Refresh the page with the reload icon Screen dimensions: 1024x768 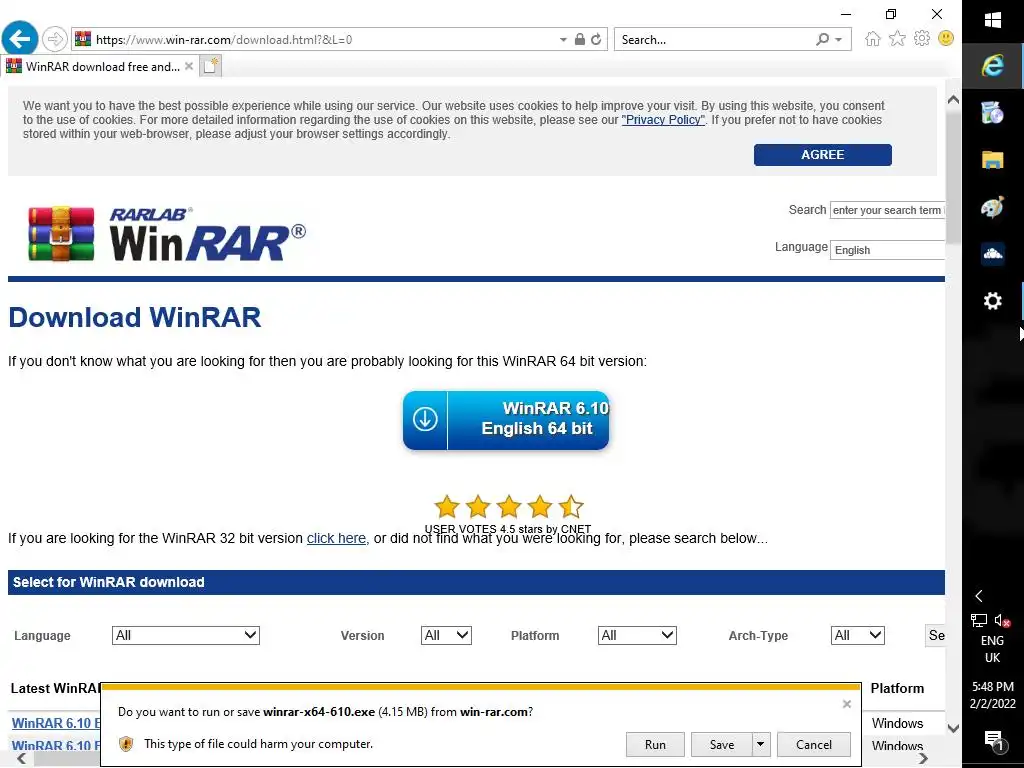[596, 39]
